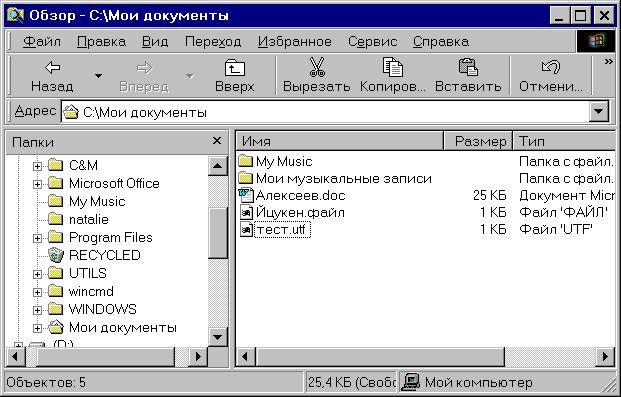Screen dimensions: 621x397
Task: Click the Windows logo throbber icon
Action: pyautogui.click(x=596, y=41)
